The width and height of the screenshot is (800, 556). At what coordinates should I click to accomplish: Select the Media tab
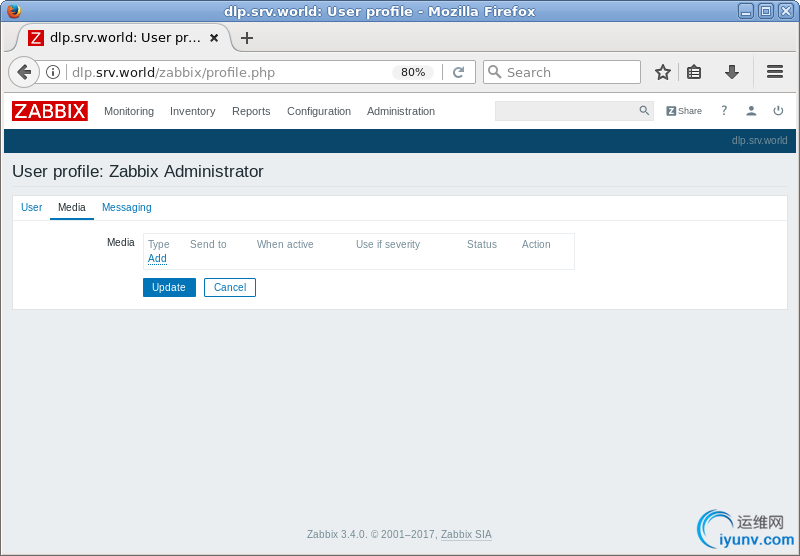click(x=71, y=207)
